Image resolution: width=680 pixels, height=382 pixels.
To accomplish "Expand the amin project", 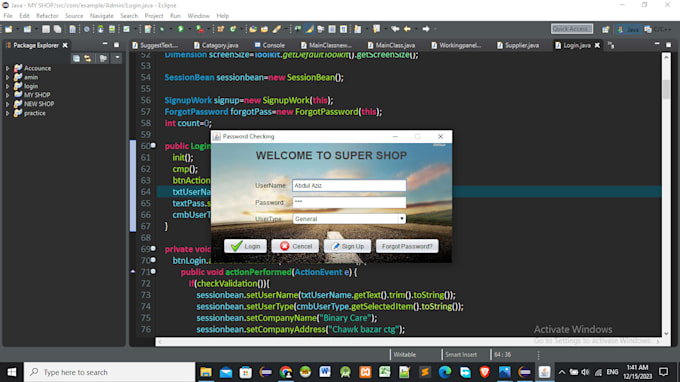I will click(7, 77).
